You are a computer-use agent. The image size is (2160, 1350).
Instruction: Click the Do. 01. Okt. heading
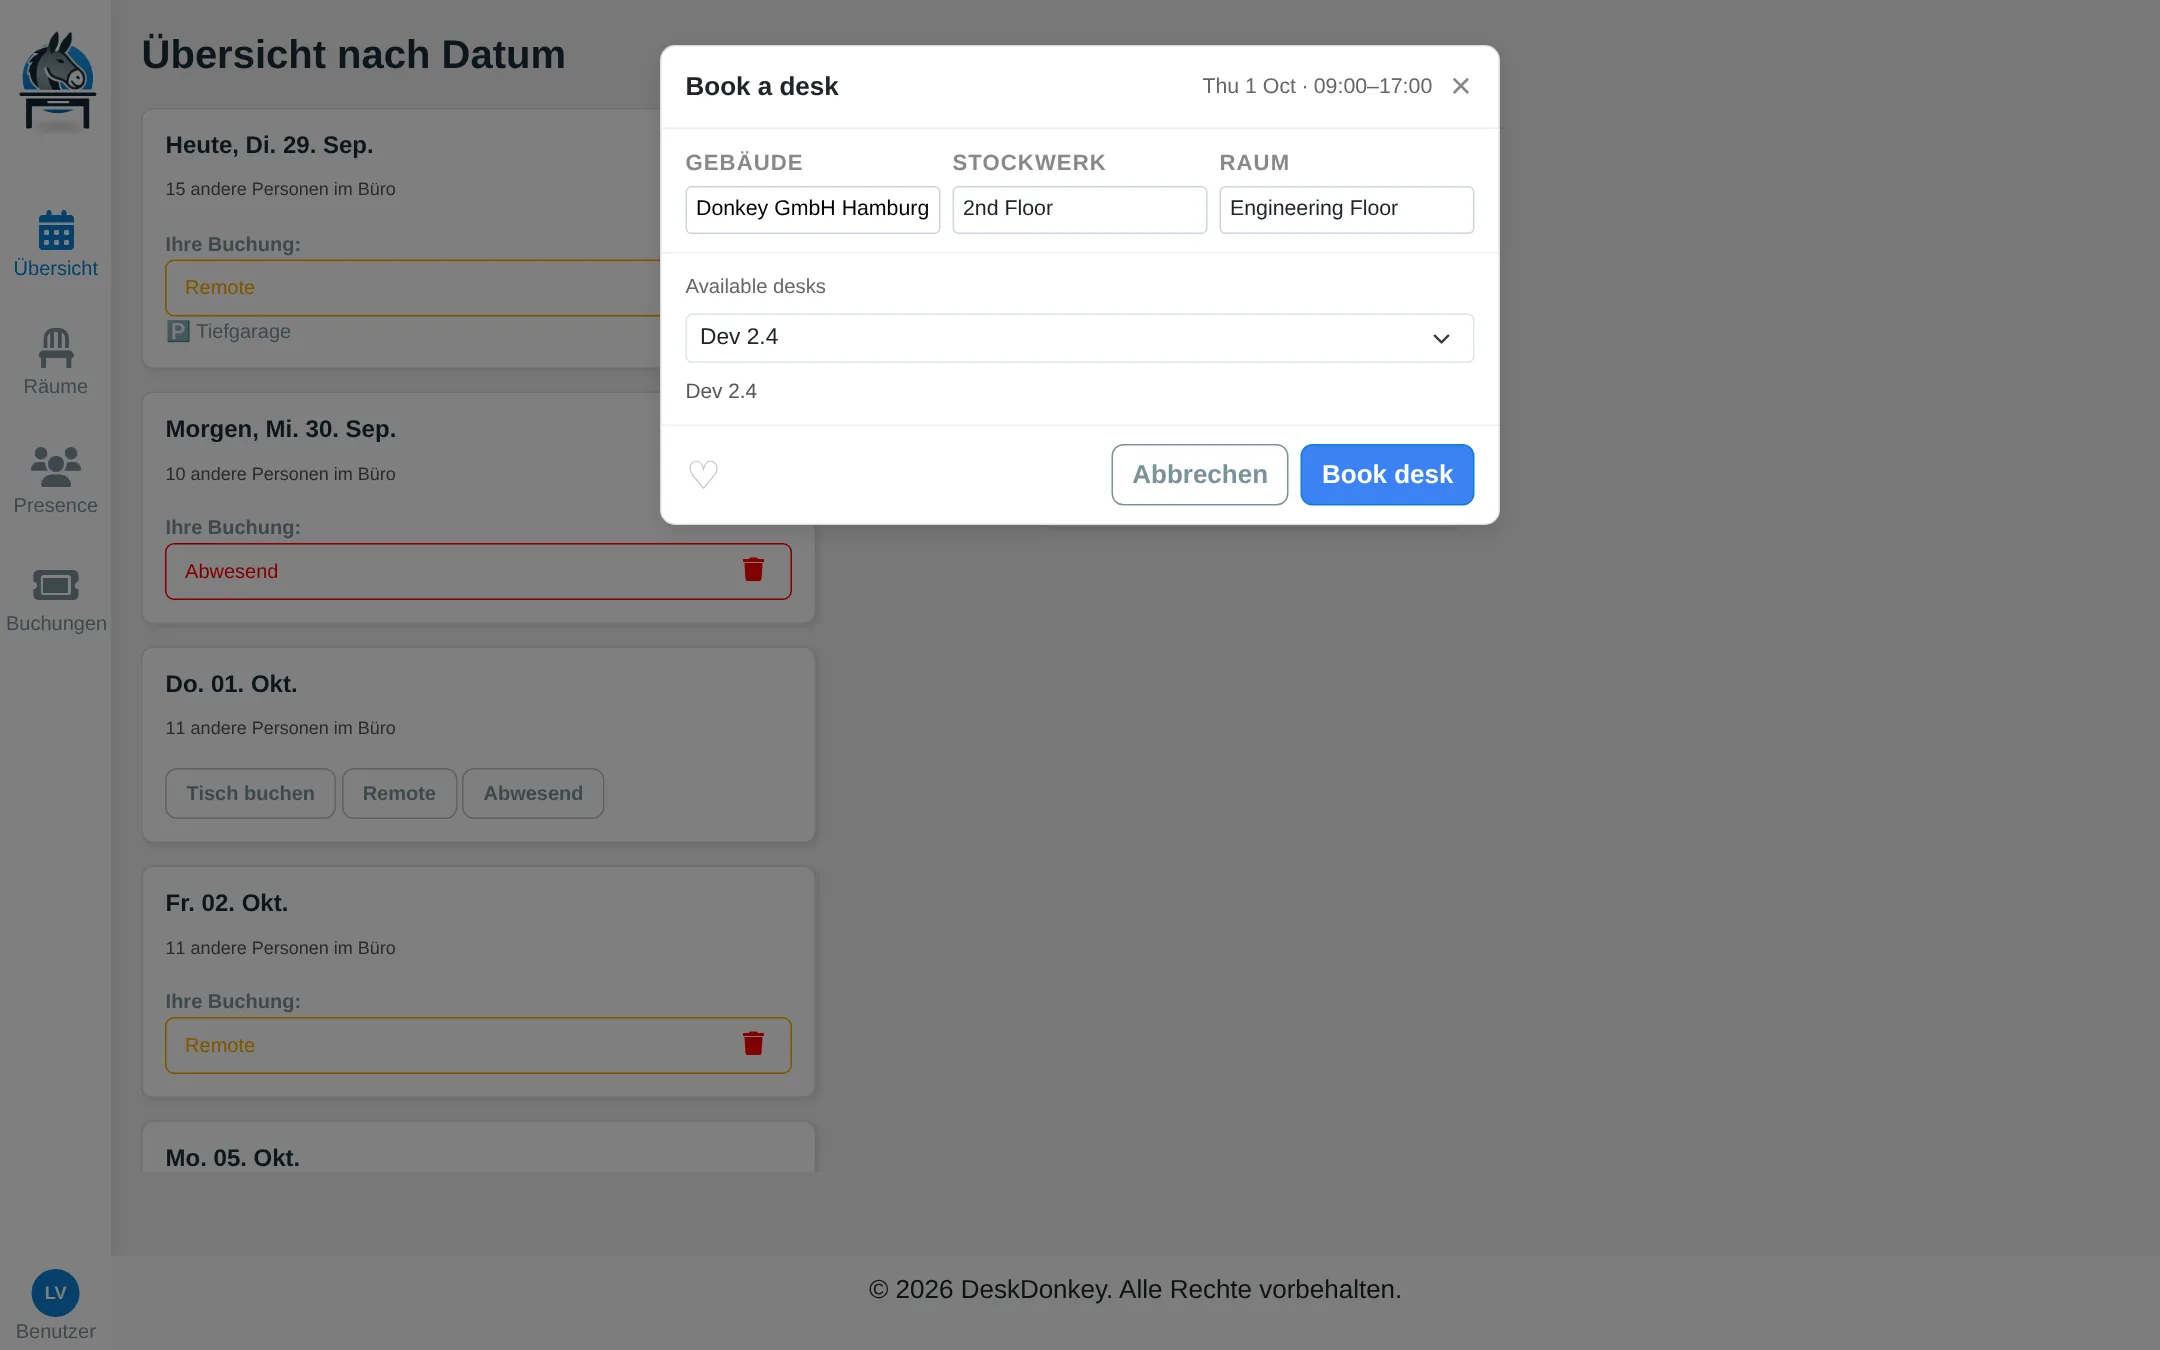point(231,684)
